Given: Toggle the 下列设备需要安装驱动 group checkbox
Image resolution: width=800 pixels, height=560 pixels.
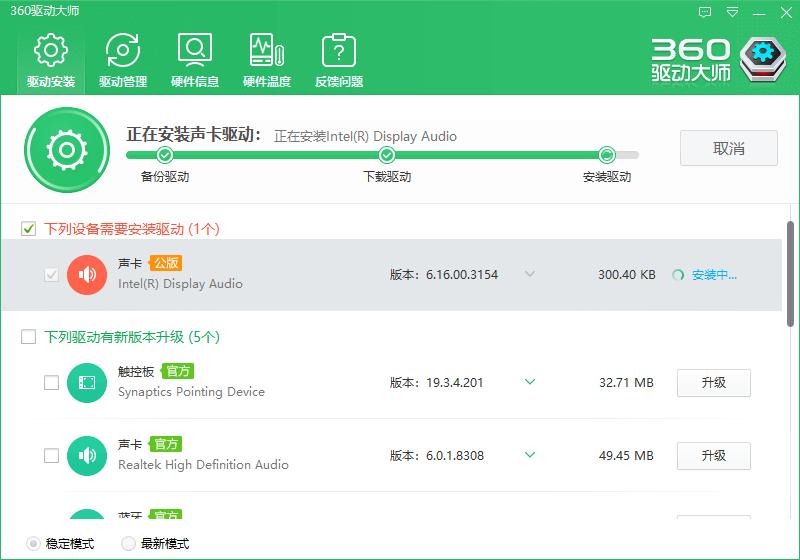Looking at the screenshot, I should [29, 229].
